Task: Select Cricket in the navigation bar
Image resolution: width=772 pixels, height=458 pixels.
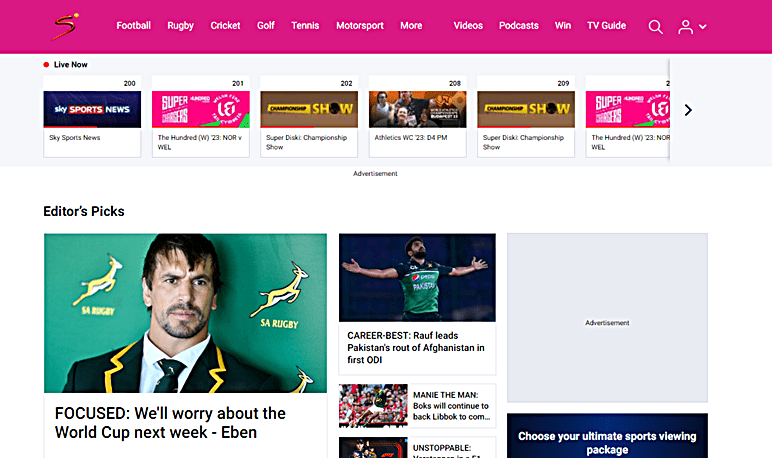Action: (x=225, y=26)
